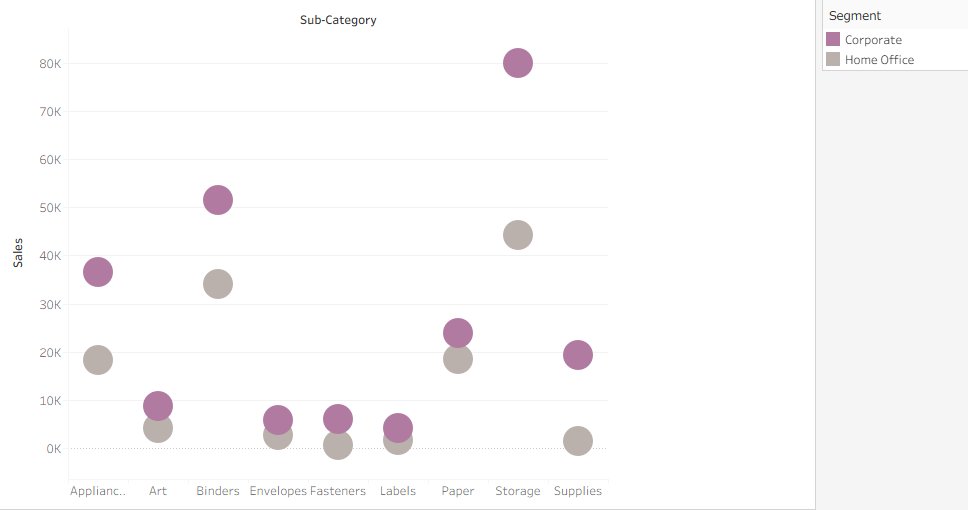Select the Home Office legend label

[x=879, y=60]
